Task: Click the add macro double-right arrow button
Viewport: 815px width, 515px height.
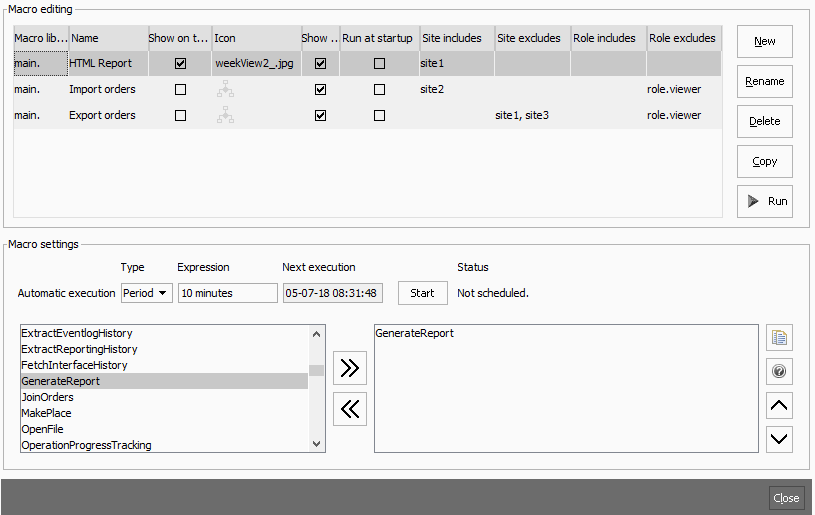Action: (349, 368)
